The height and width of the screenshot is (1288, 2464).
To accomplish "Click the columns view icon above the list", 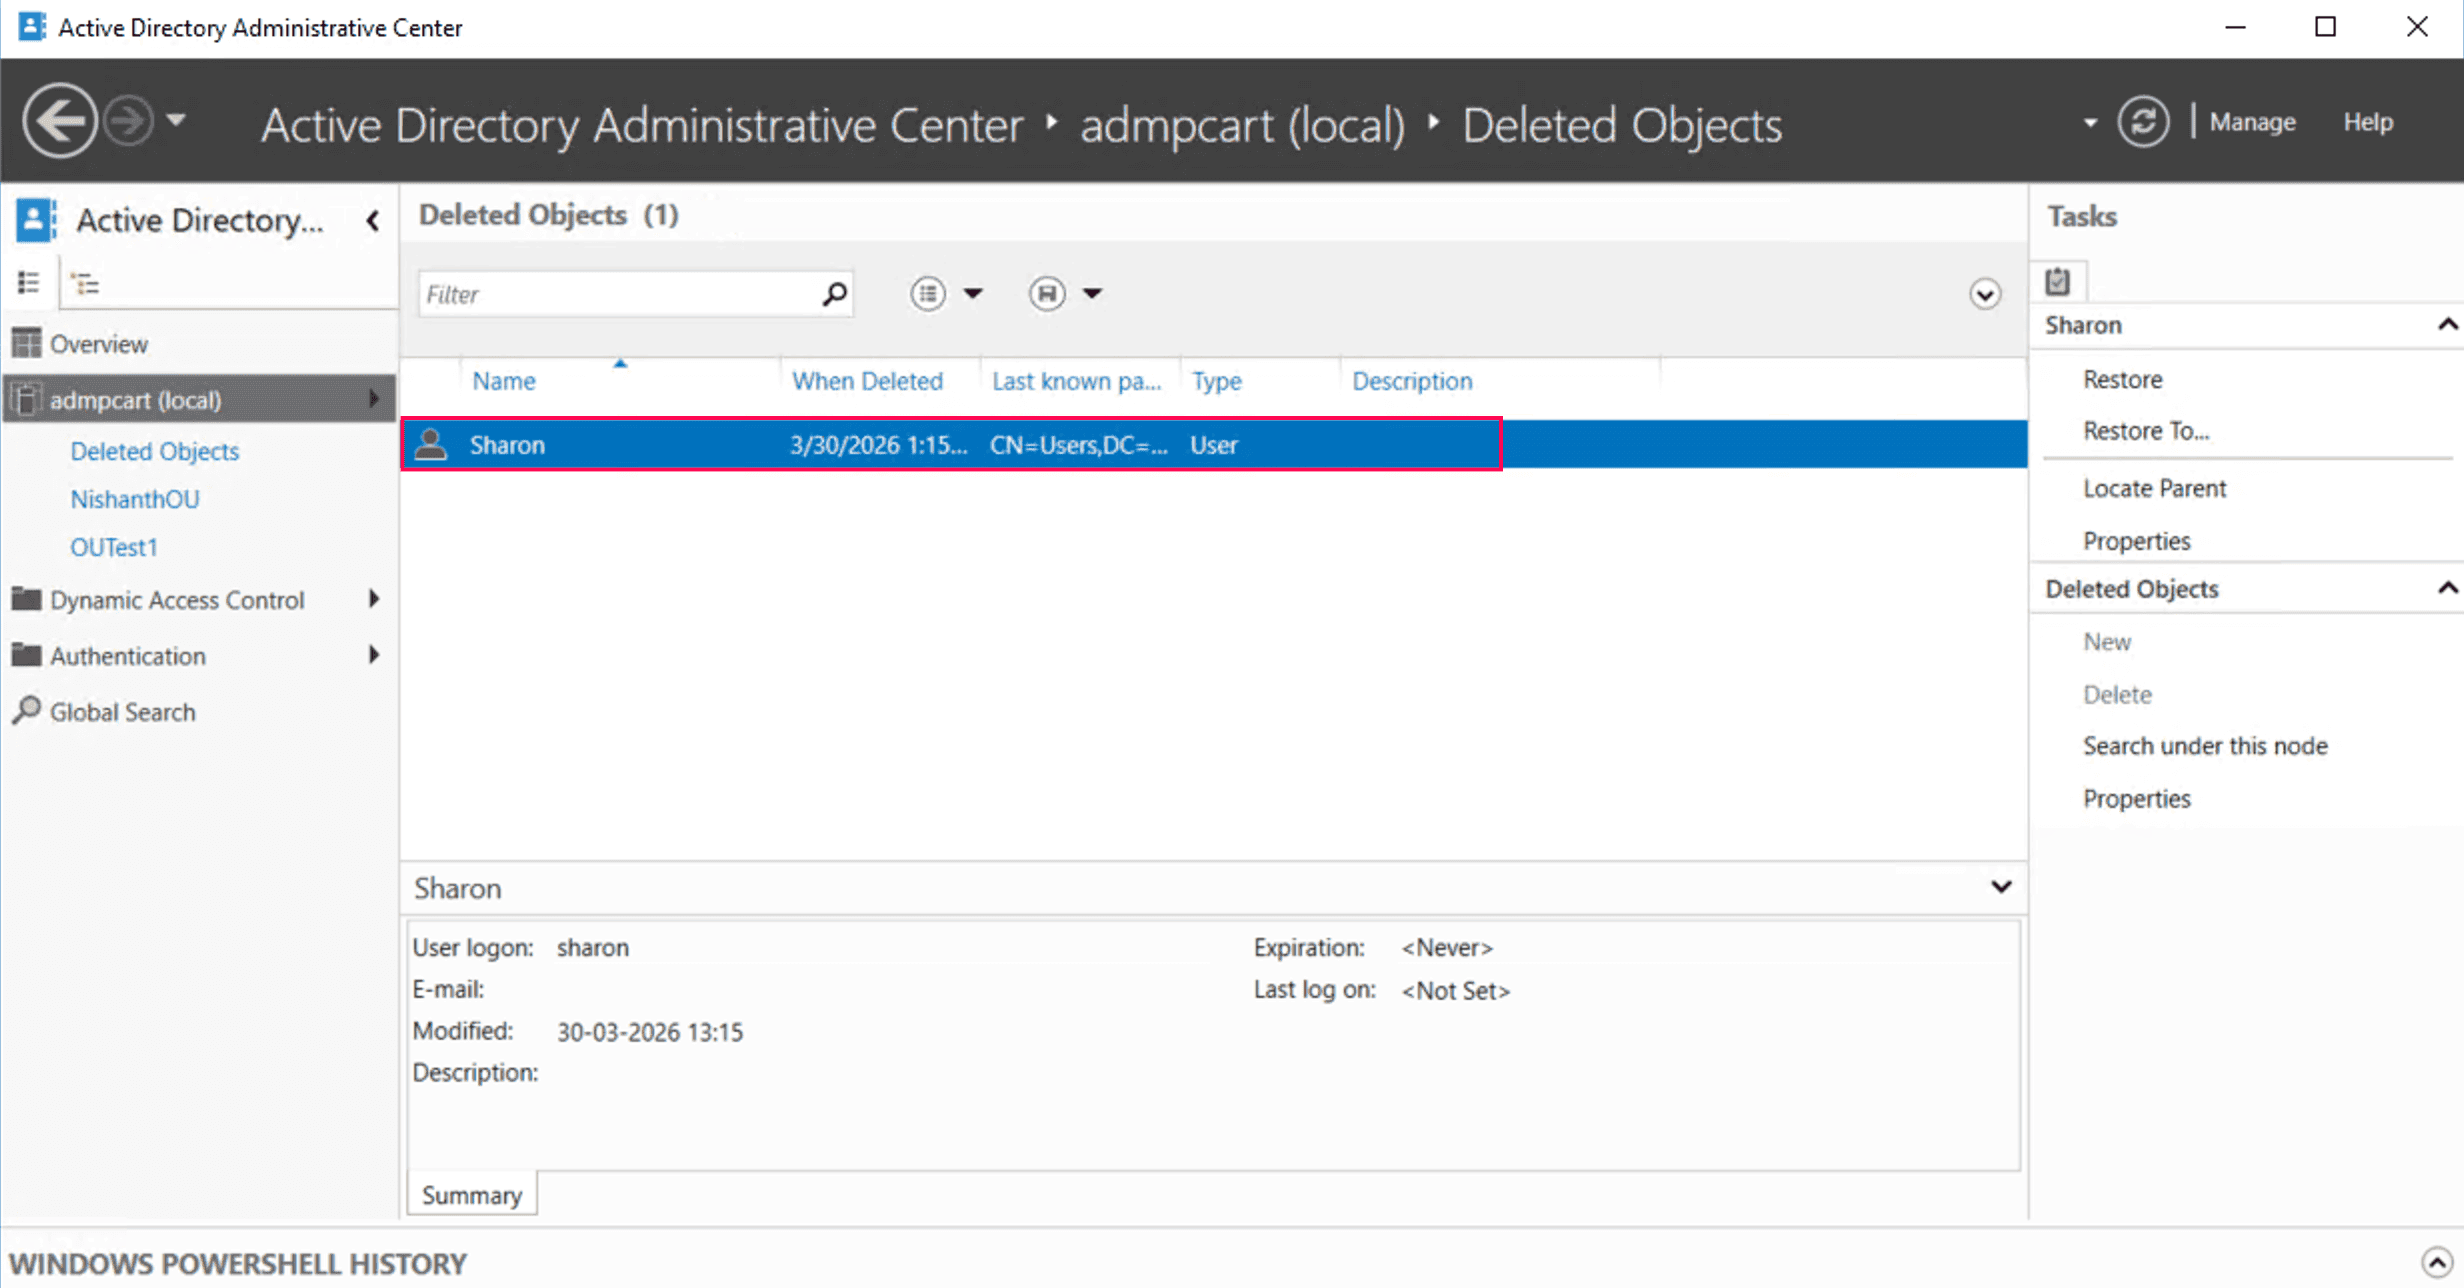I will [927, 293].
